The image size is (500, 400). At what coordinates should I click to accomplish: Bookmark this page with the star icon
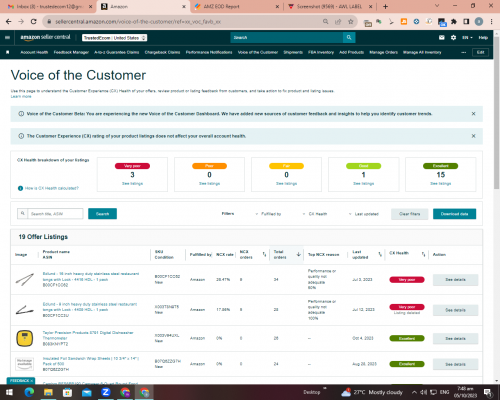(x=350, y=22)
